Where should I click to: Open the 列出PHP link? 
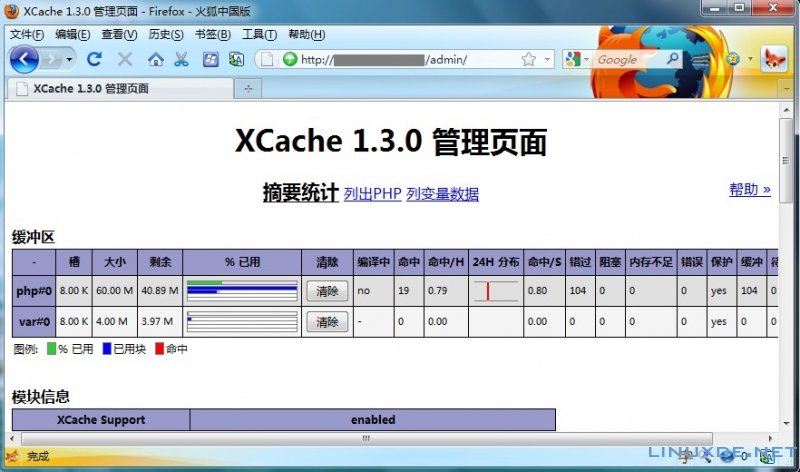point(372,194)
